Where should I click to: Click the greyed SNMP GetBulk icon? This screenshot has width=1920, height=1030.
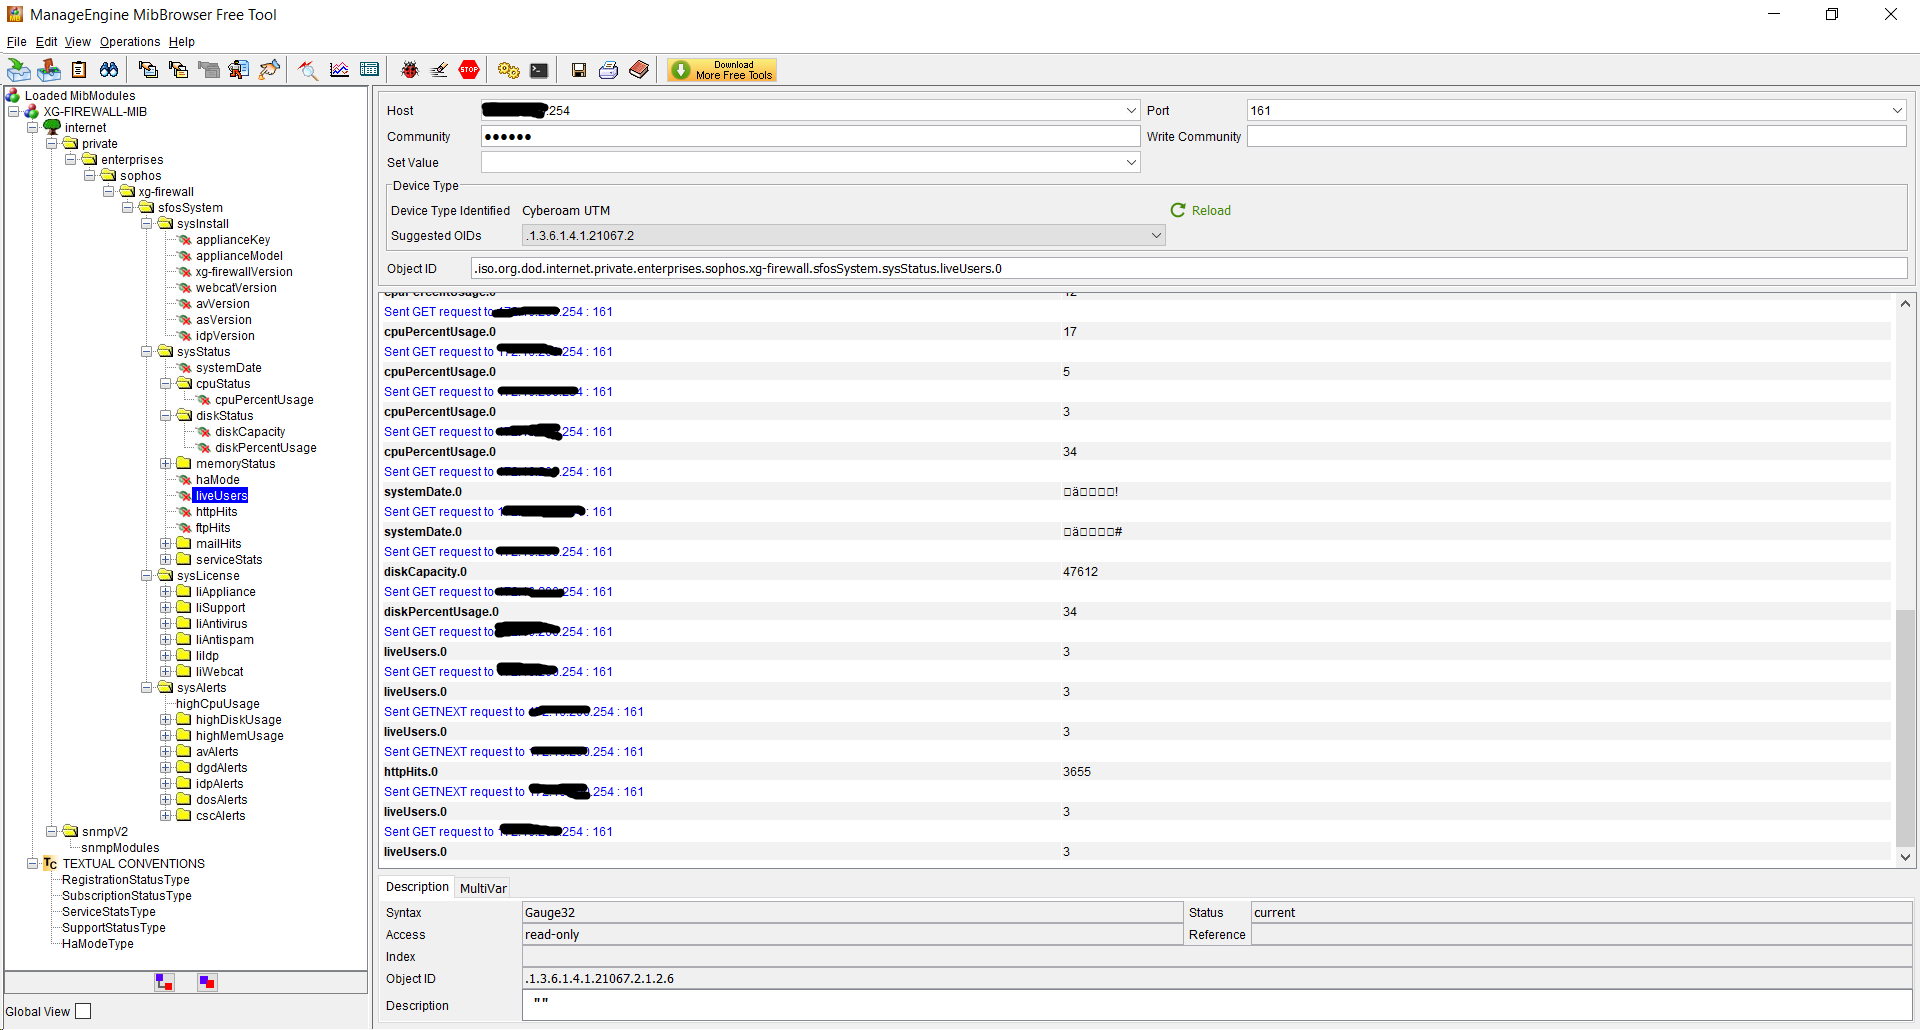208,70
